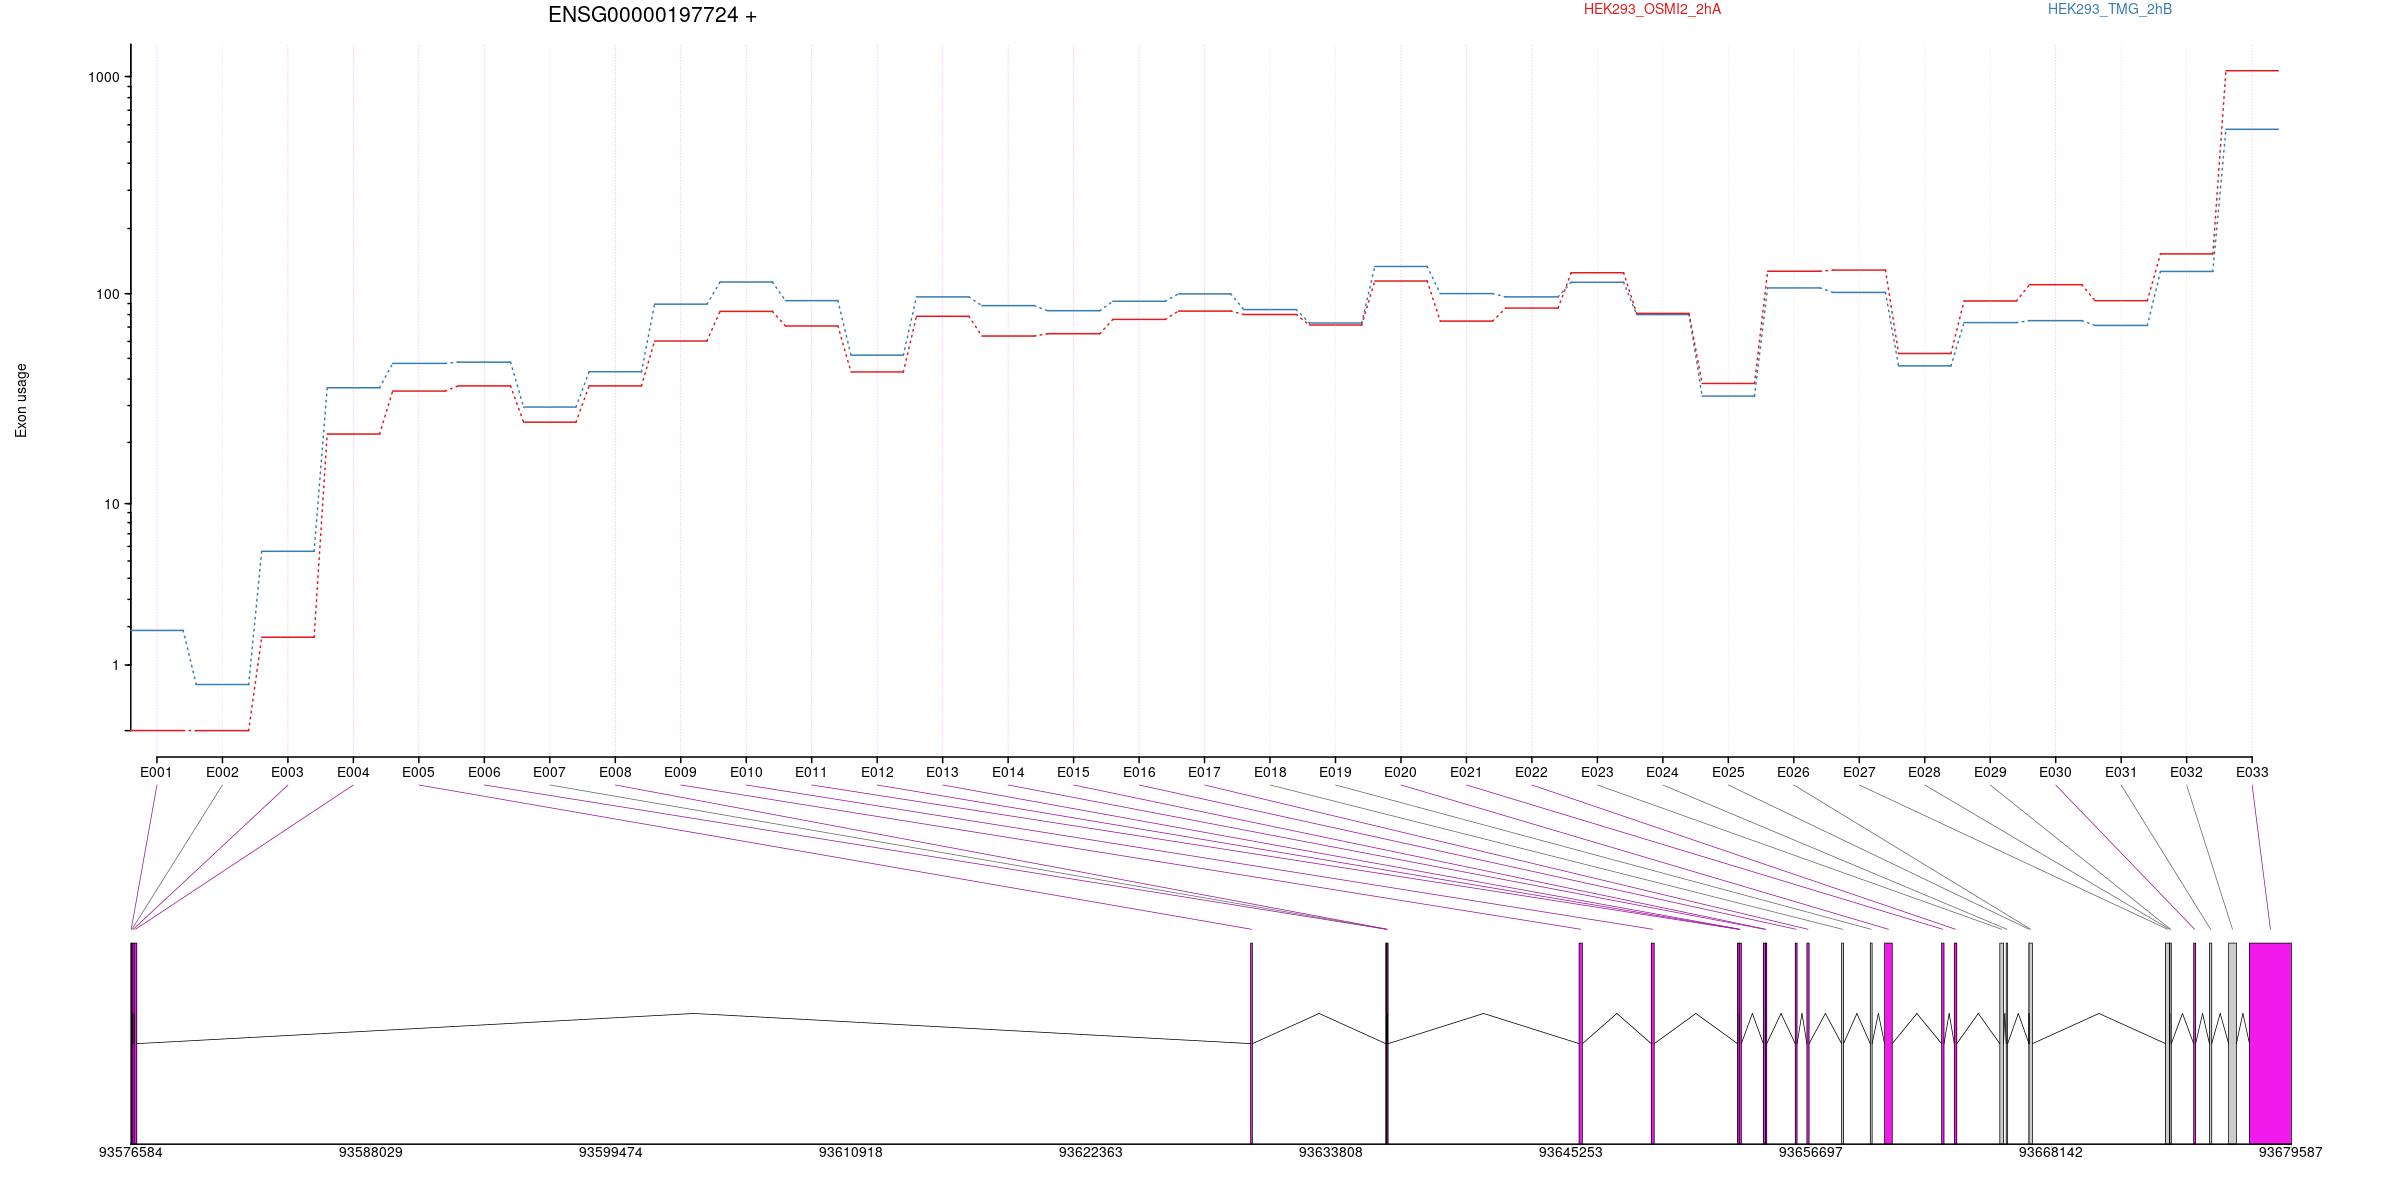This screenshot has height=1200, width=2400.
Task: Click exon label E024
Action: point(1662,772)
